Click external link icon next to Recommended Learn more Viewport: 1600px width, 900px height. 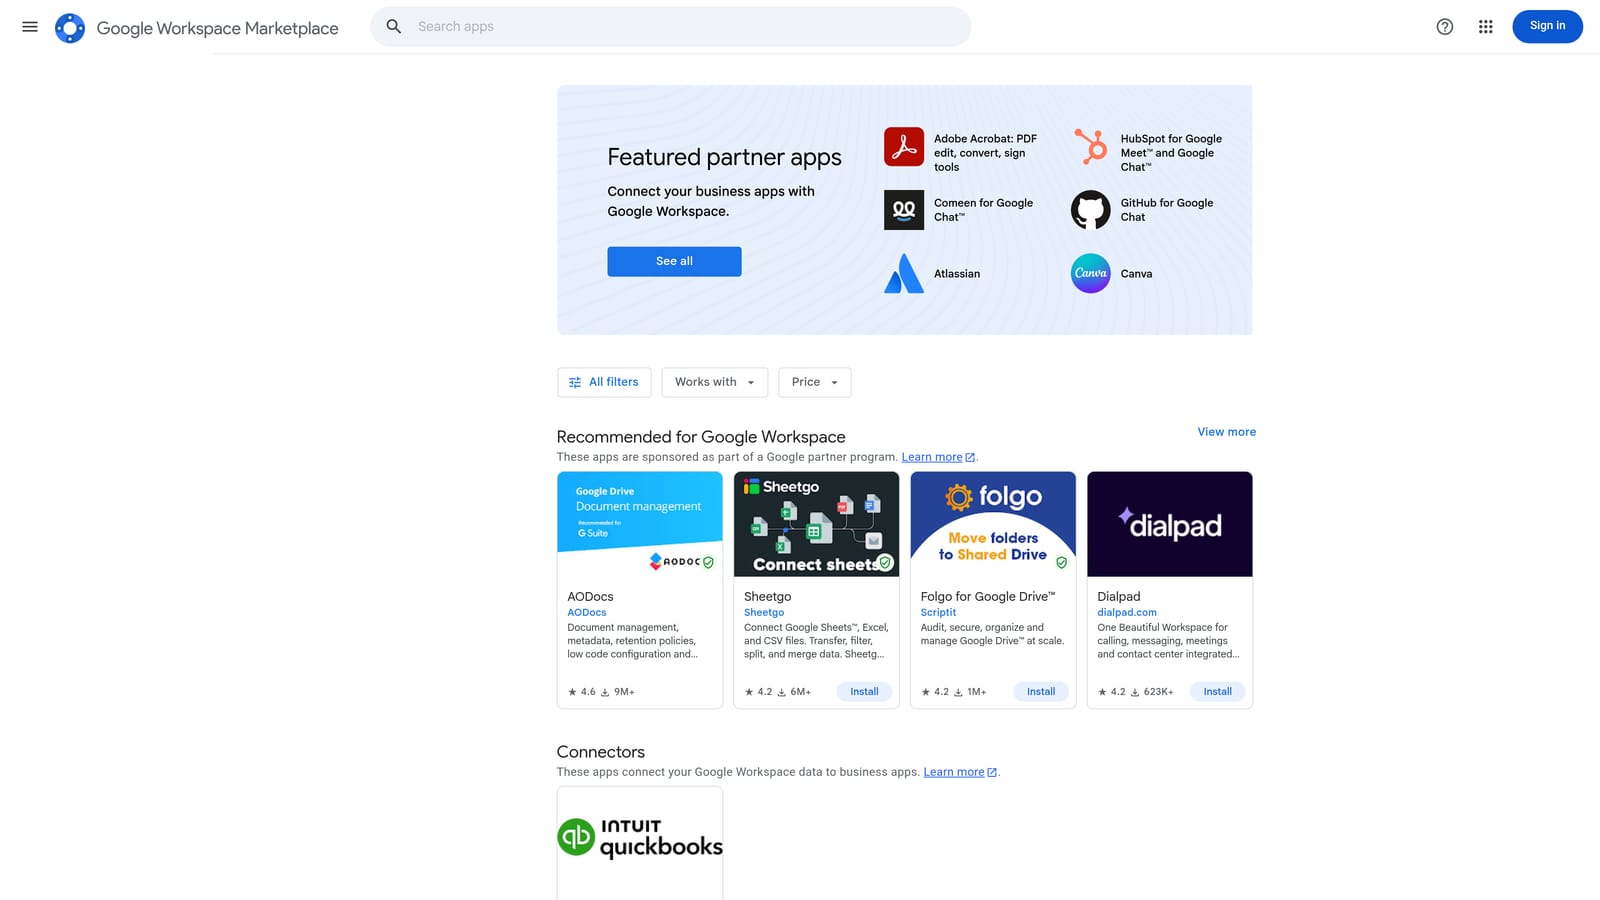[970, 457]
